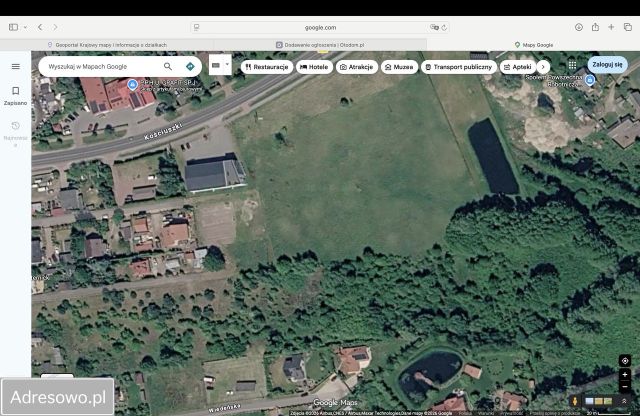640x416 pixels.
Task: Activate the Street View pegman
Action: [575, 401]
